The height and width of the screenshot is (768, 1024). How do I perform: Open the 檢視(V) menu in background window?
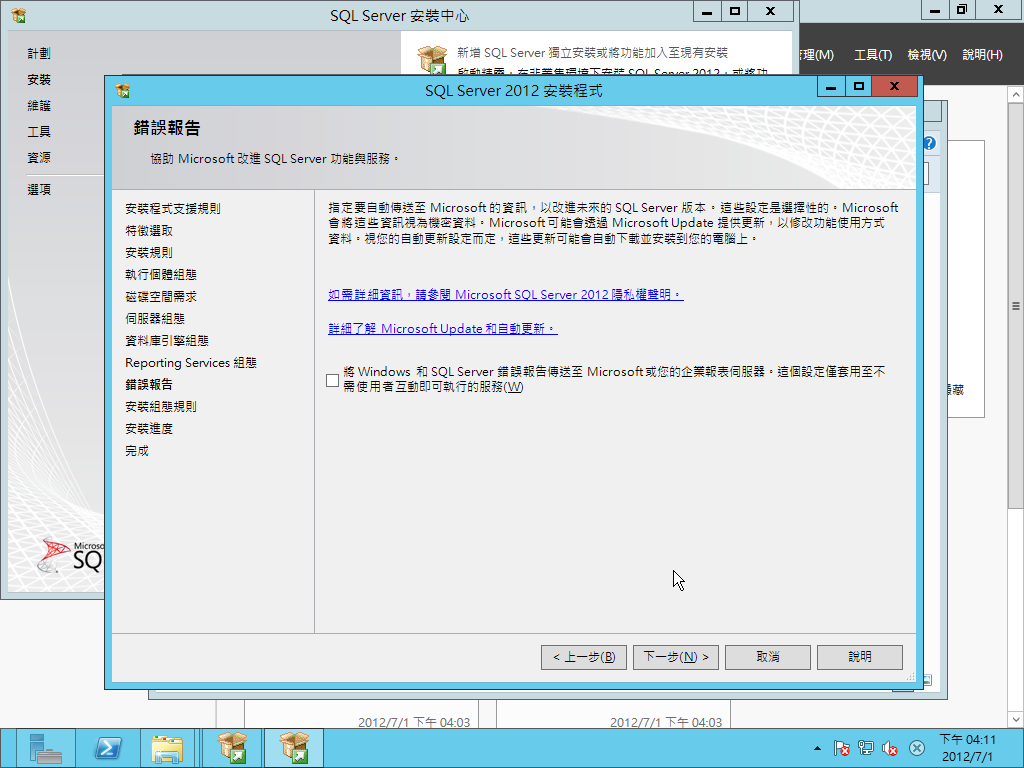click(x=927, y=55)
